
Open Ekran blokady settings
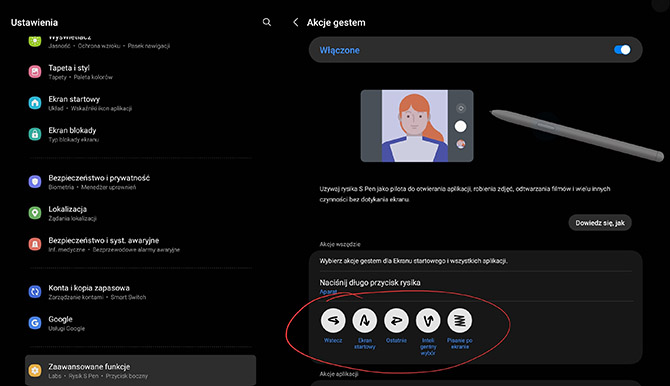click(x=140, y=134)
